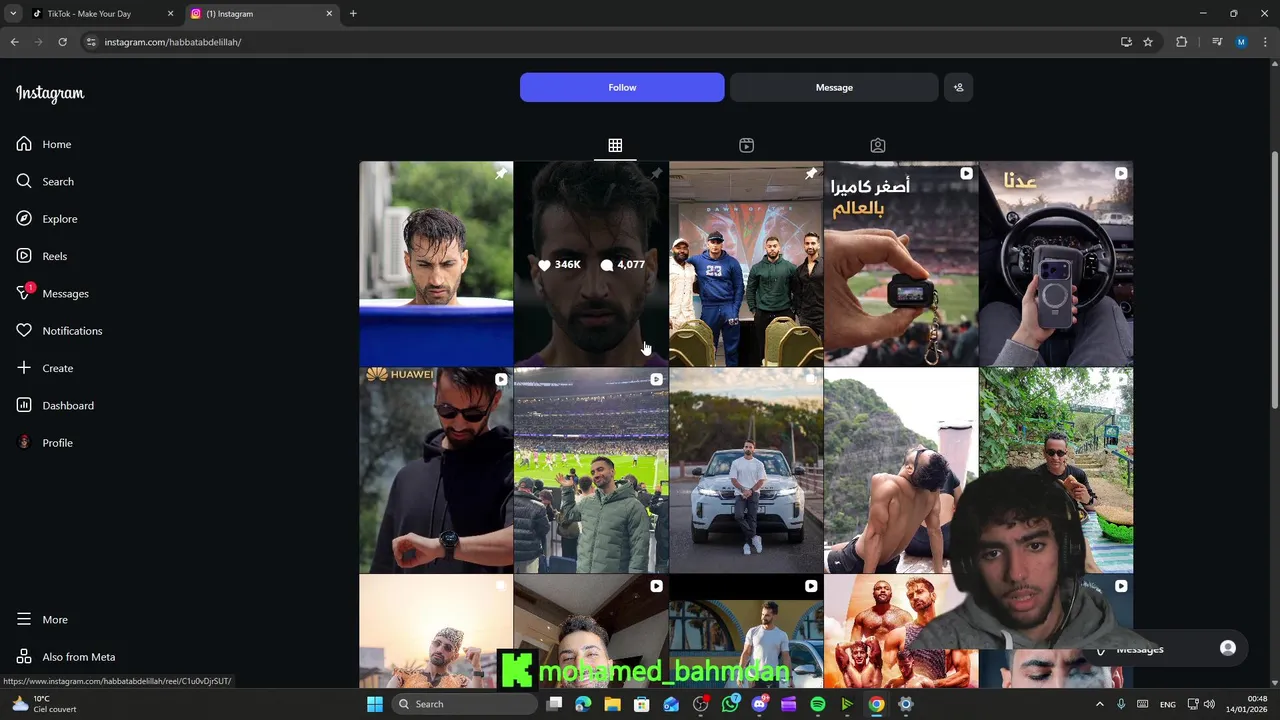The width and height of the screenshot is (1280, 720).
Task: Open the Windows Start menu
Action: click(375, 704)
